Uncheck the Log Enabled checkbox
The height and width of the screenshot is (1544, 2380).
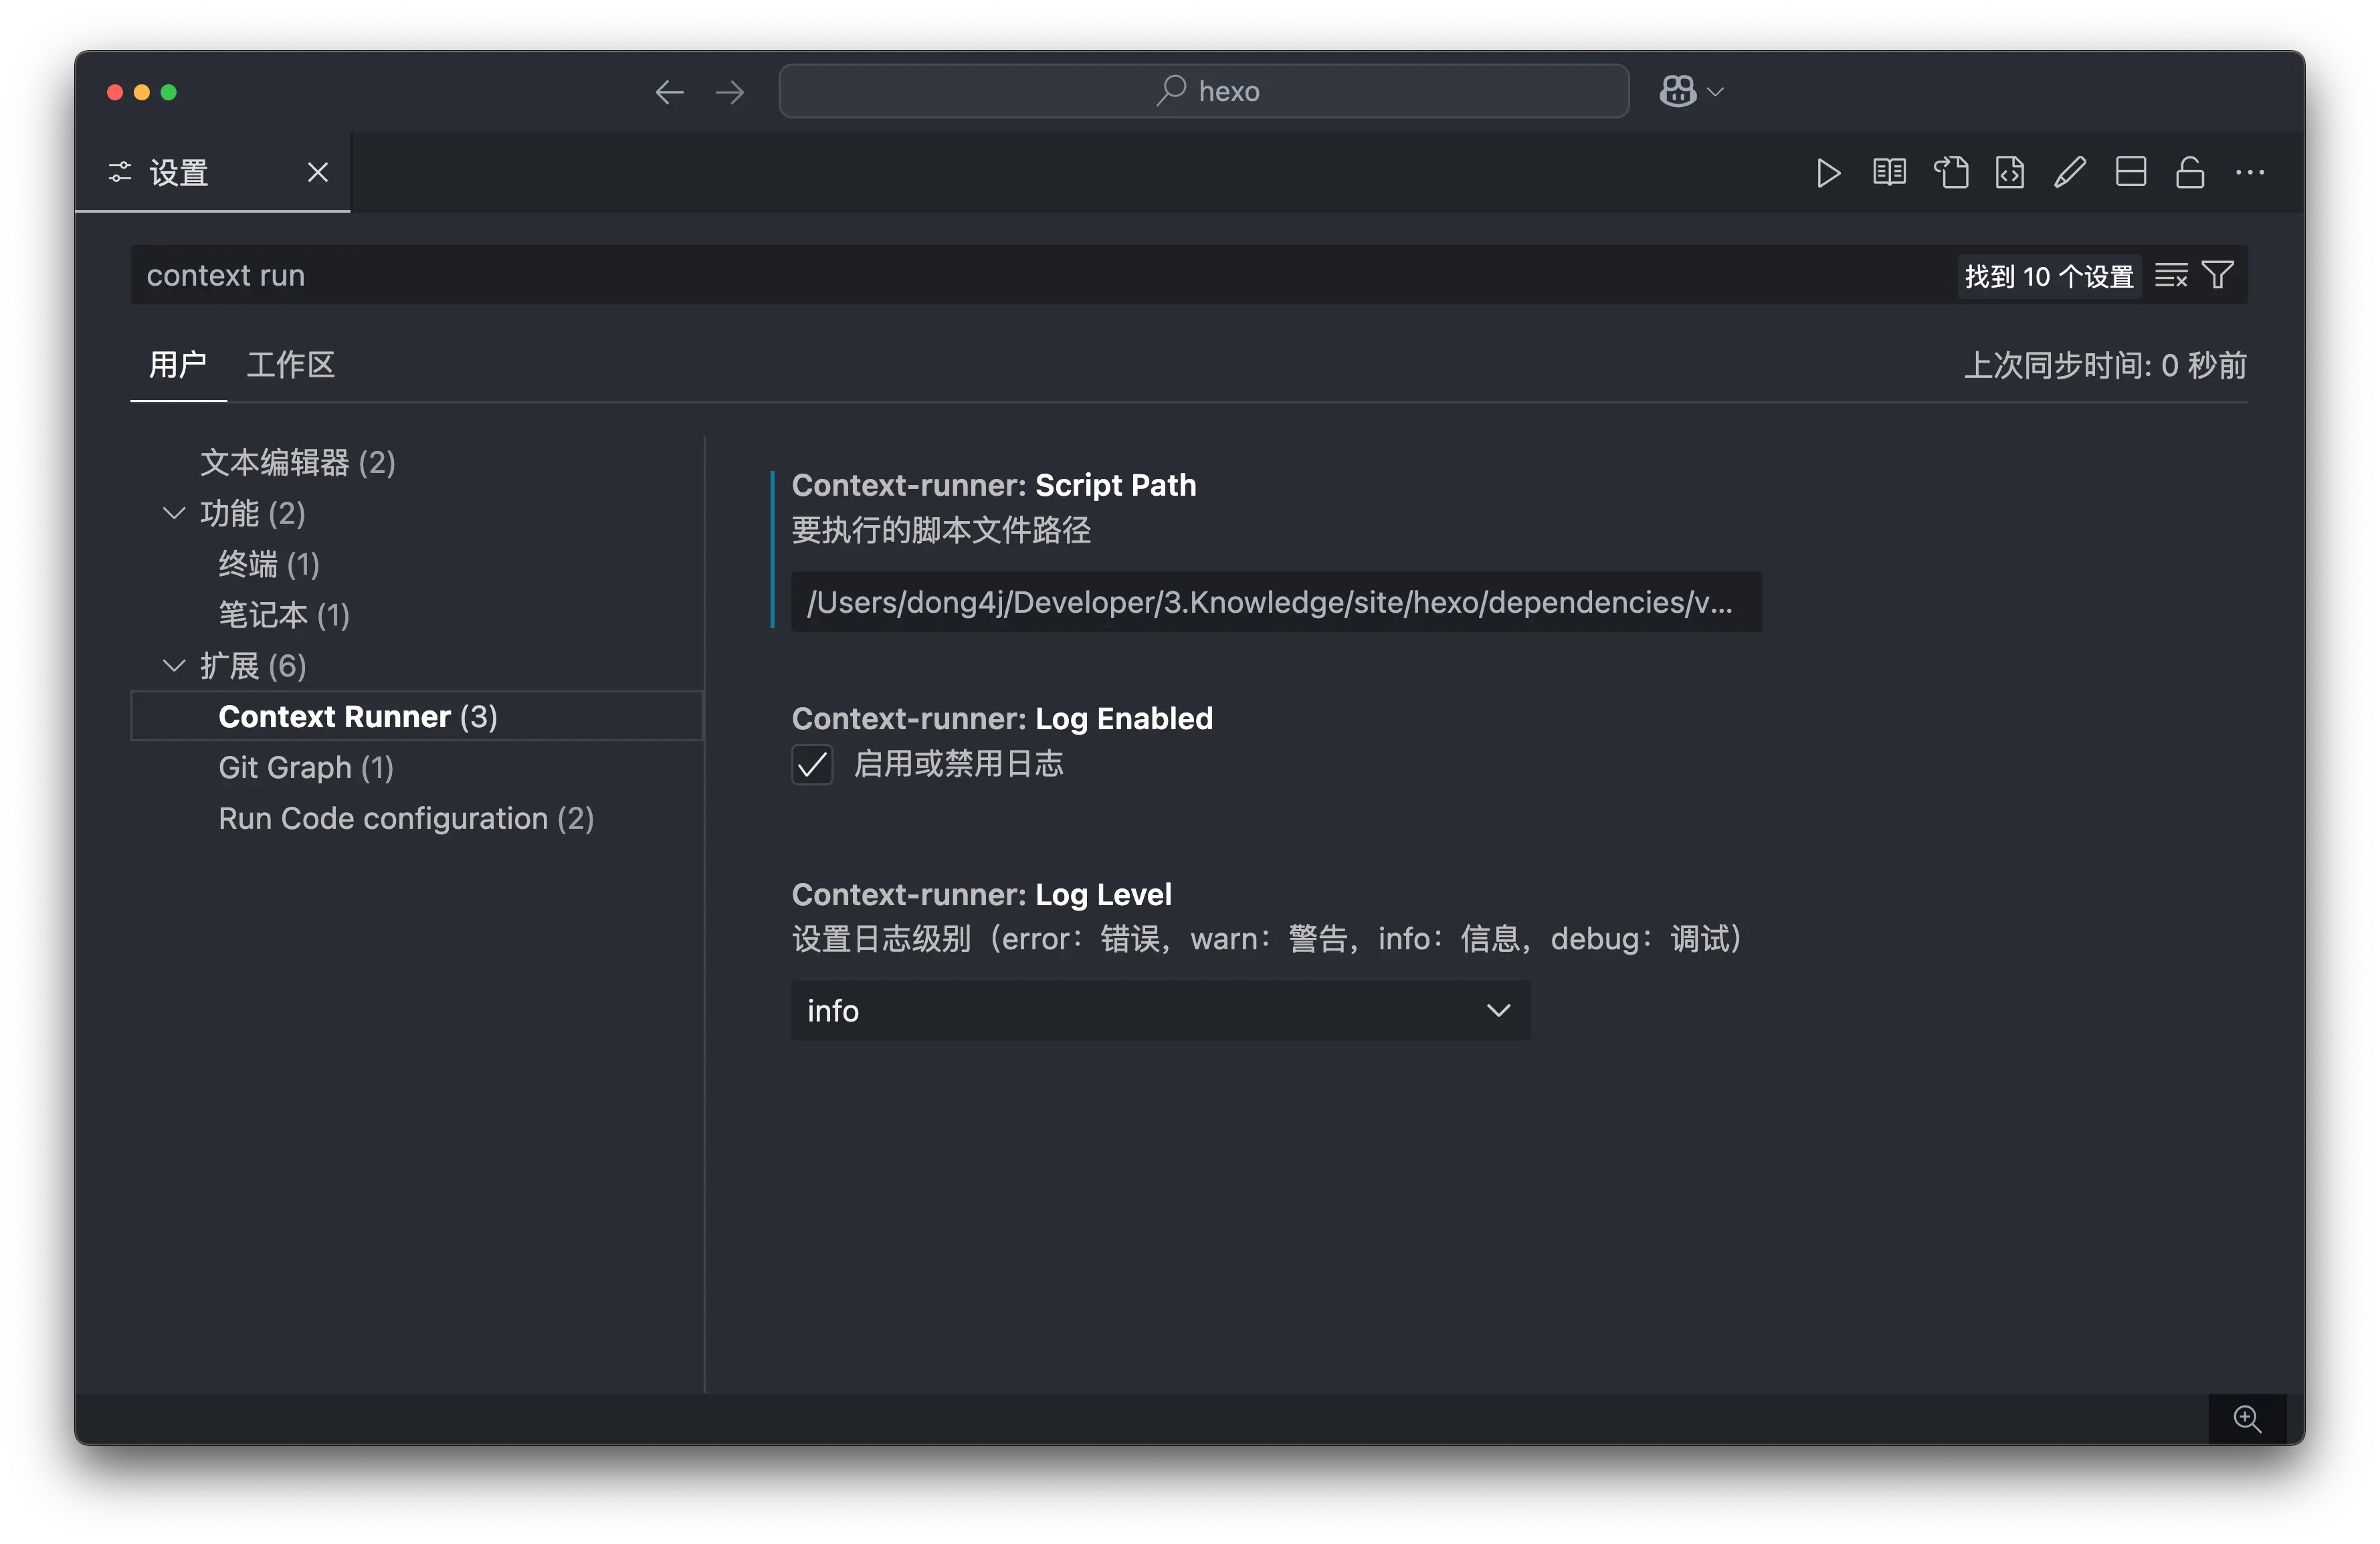click(x=812, y=765)
